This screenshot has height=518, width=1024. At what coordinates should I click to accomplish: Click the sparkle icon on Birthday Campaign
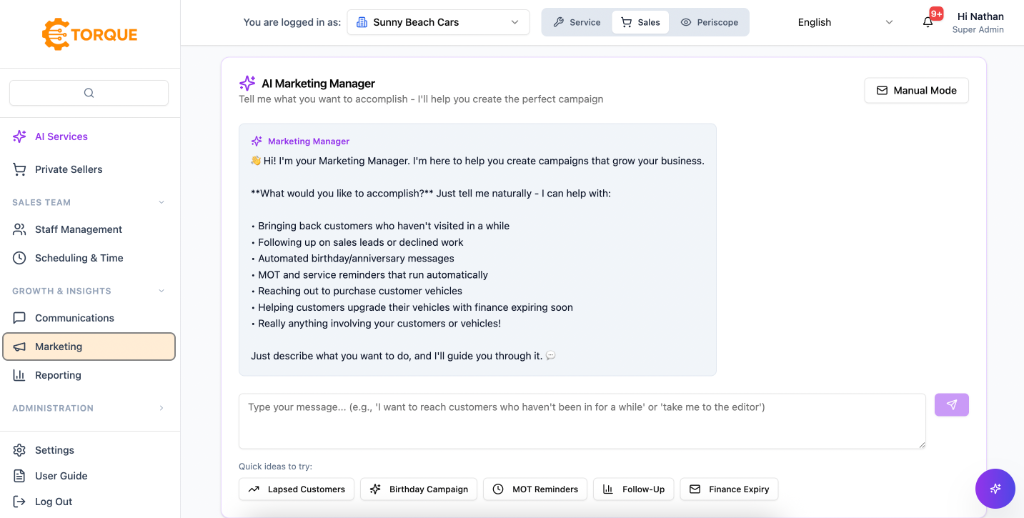coord(375,489)
